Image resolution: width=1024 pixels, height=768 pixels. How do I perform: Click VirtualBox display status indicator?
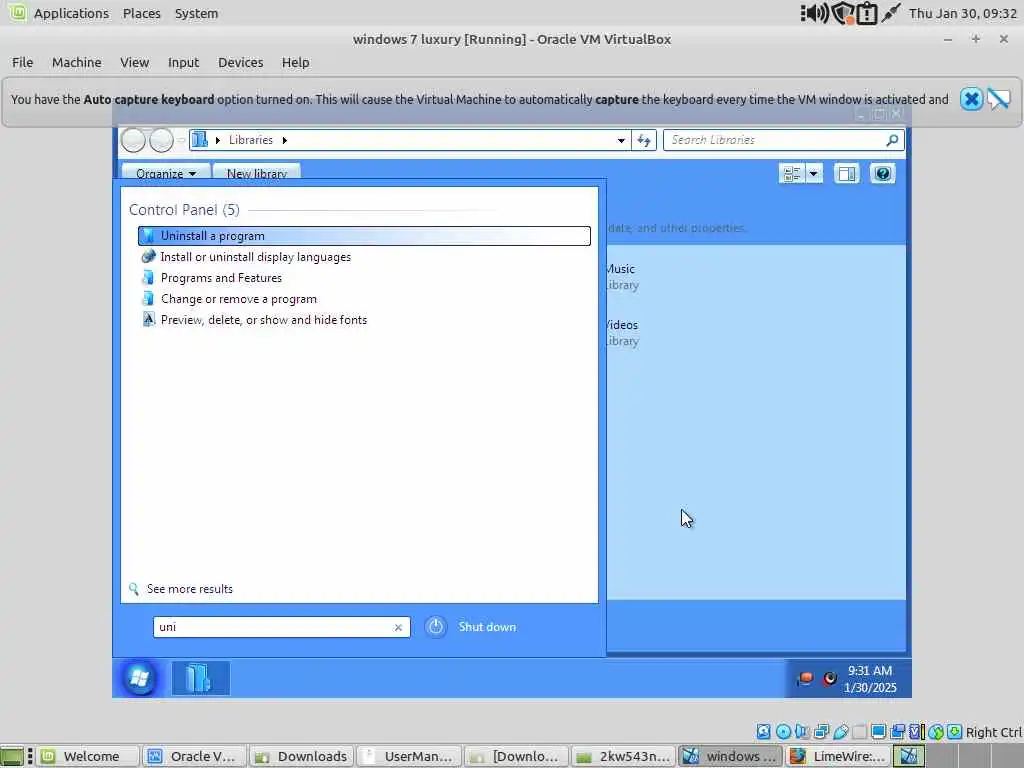click(x=878, y=732)
